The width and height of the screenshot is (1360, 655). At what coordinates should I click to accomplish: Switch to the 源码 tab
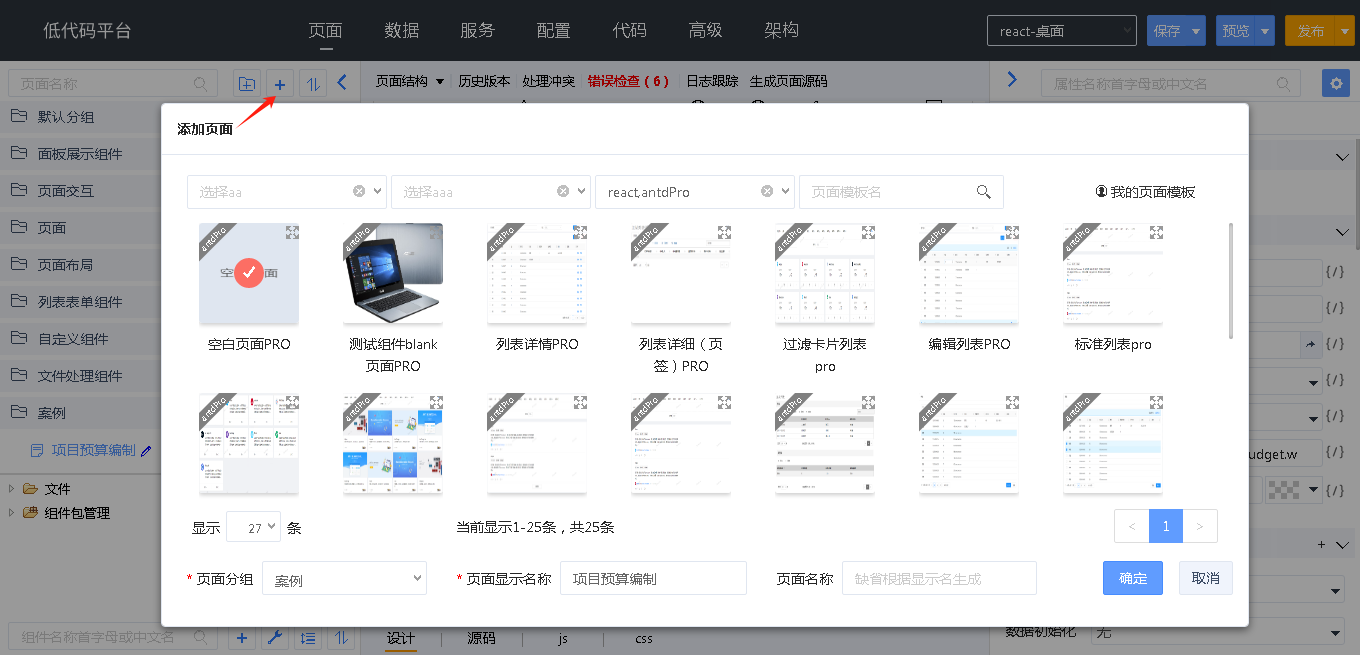click(x=481, y=638)
